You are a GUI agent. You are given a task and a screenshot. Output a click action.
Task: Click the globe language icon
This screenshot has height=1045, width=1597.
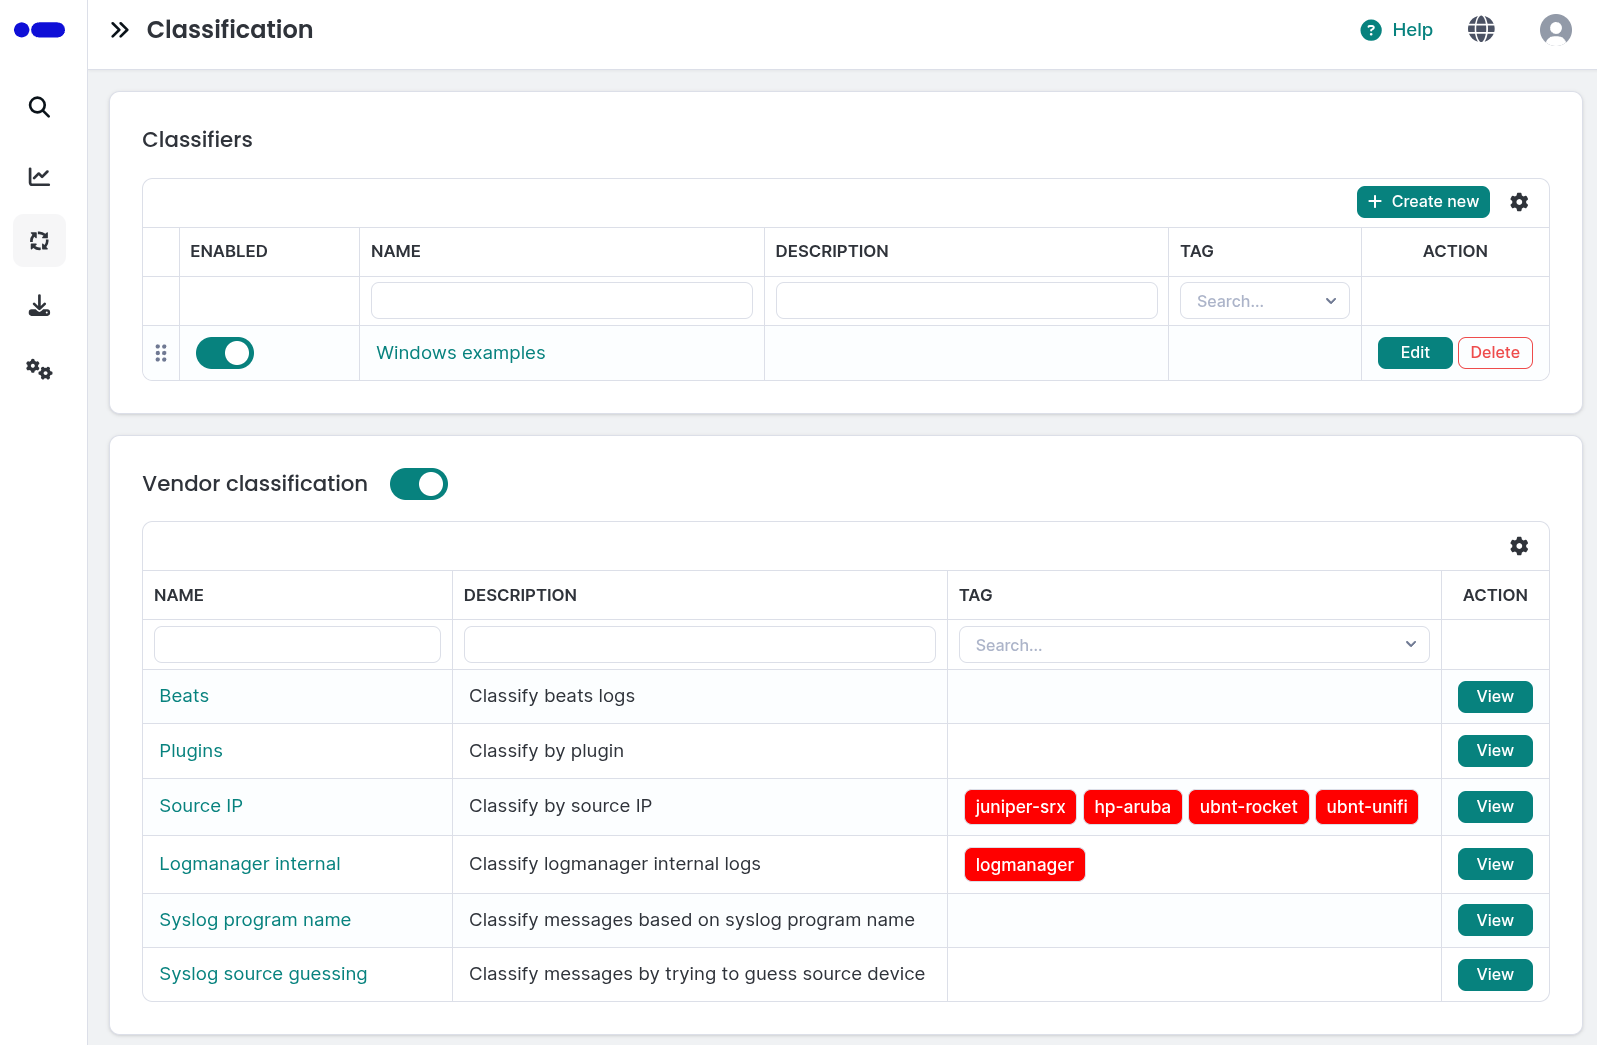pyautogui.click(x=1481, y=30)
